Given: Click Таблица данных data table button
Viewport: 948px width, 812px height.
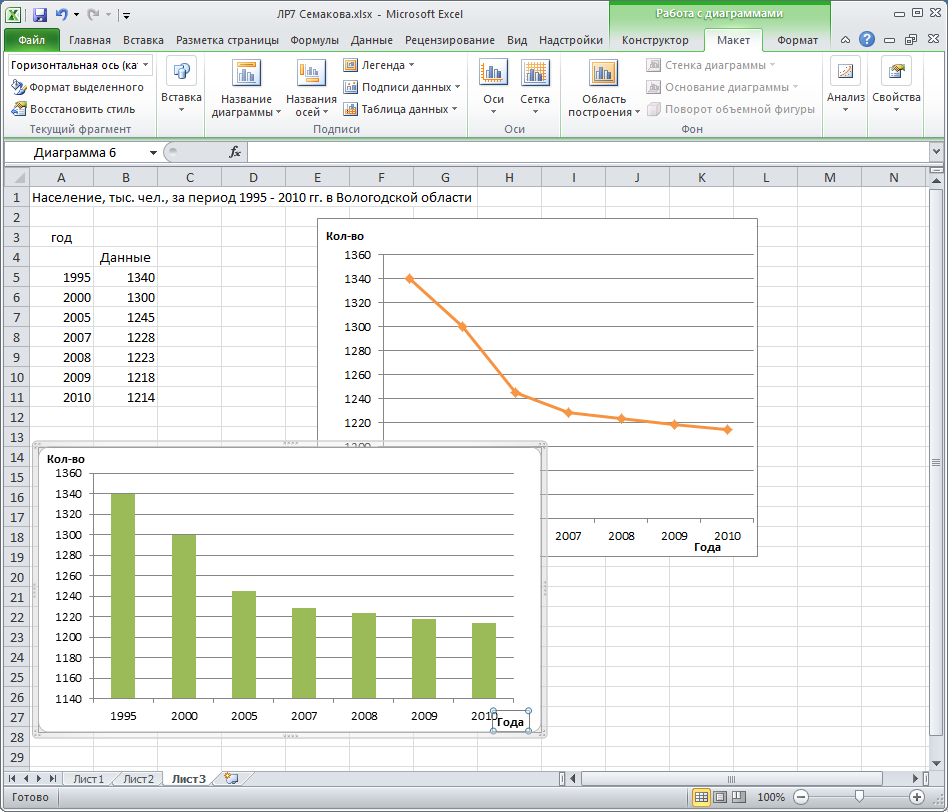Looking at the screenshot, I should pyautogui.click(x=400, y=109).
